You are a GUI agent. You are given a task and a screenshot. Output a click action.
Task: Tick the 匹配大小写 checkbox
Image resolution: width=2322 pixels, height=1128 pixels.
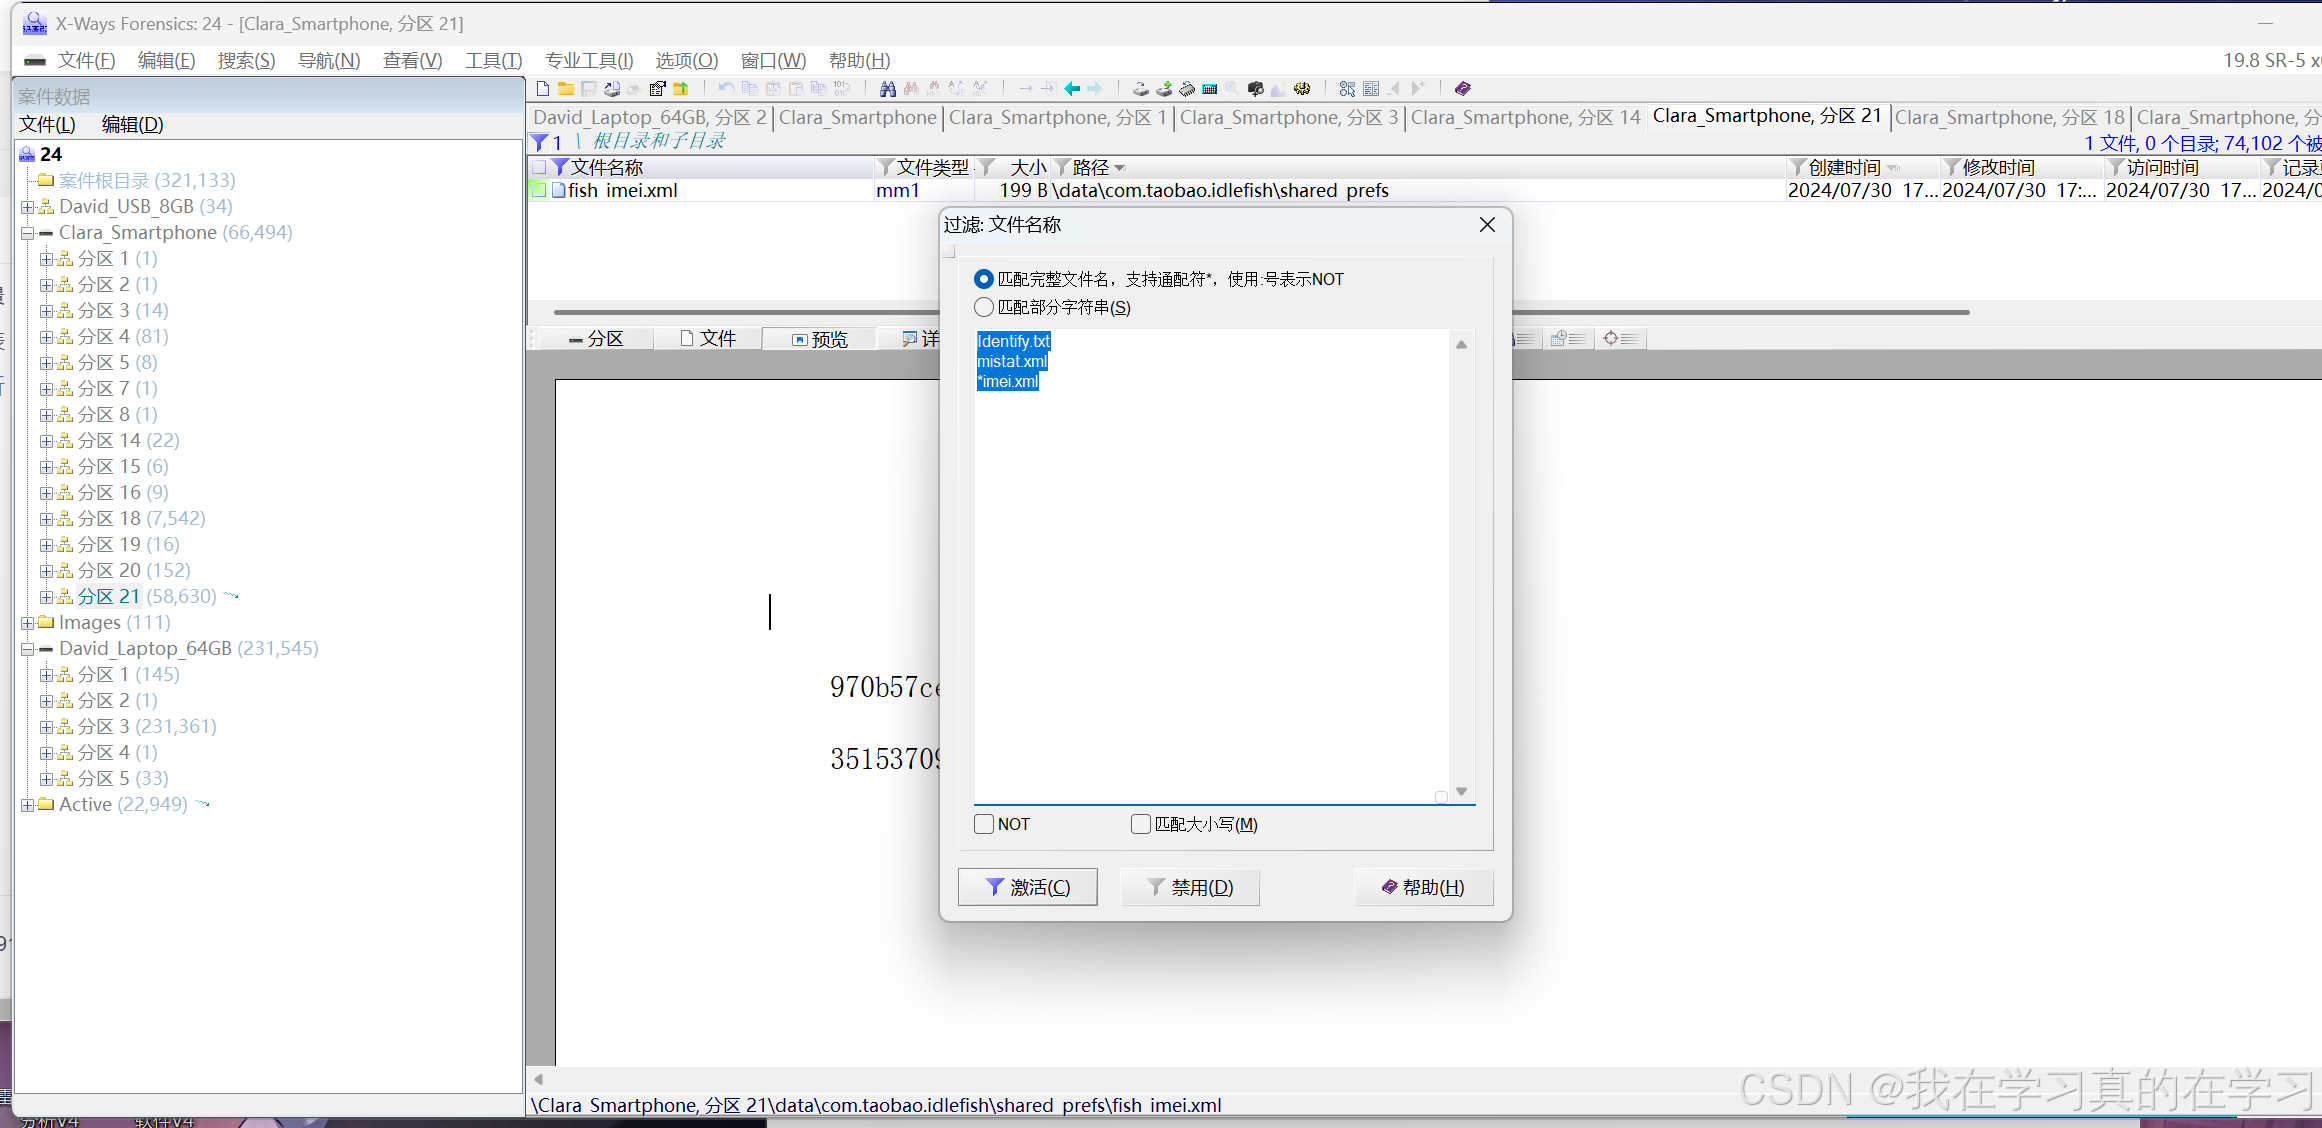coord(1141,824)
